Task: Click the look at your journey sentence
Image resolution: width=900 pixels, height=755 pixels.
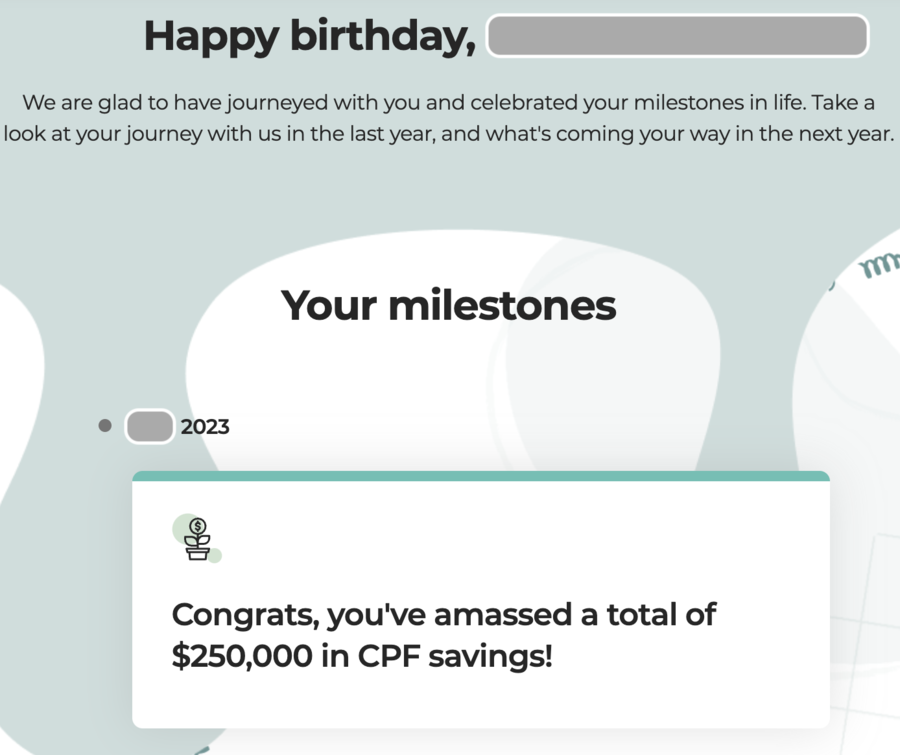Action: point(449,133)
